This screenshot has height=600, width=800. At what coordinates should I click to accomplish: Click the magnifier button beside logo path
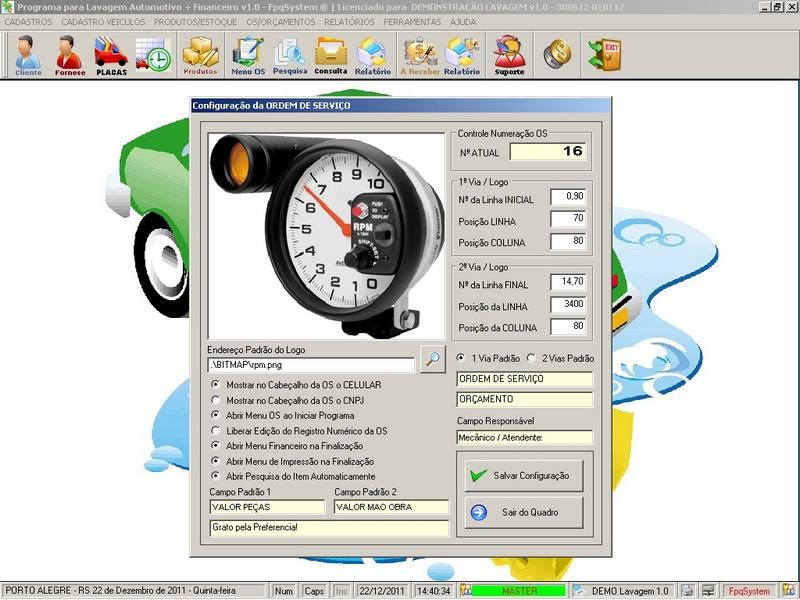coord(432,358)
